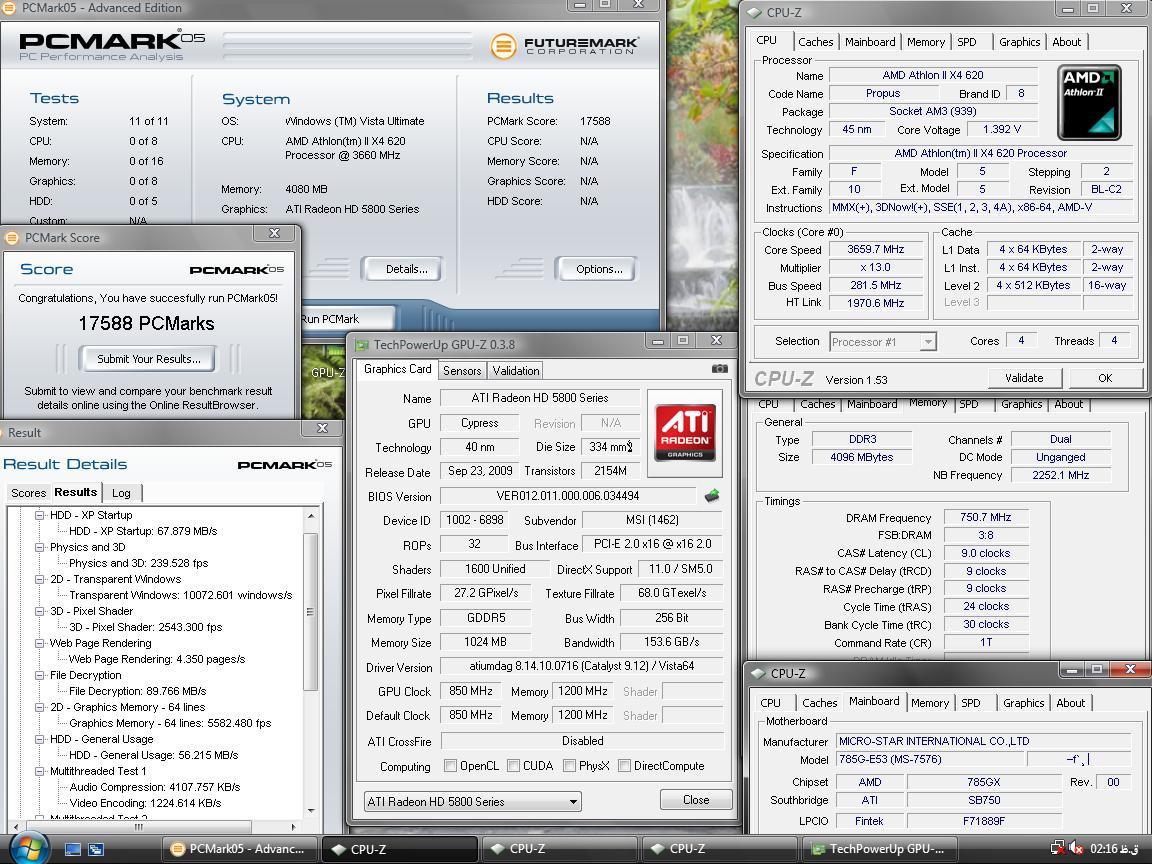Viewport: 1152px width, 864px height.
Task: Click Close button in GPU-Z
Action: (x=696, y=799)
